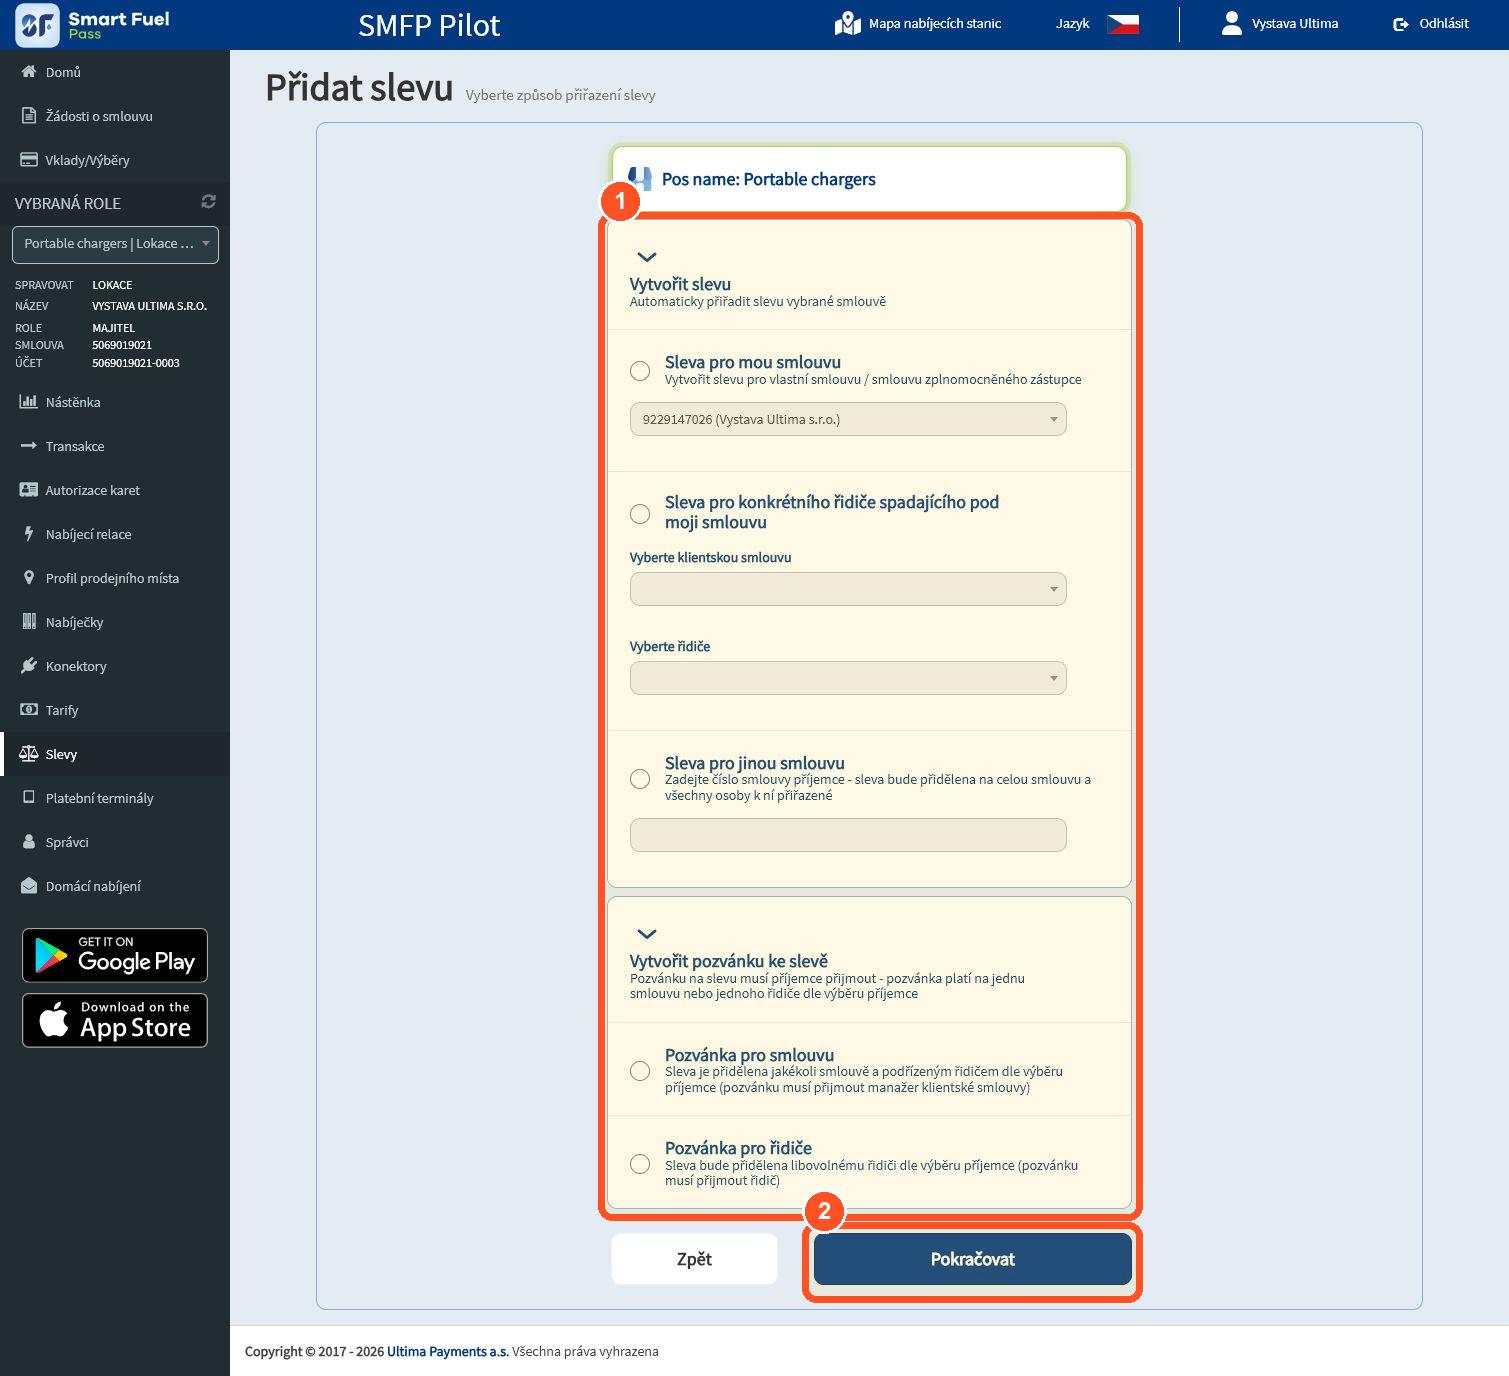Click the Pos name store icon
This screenshot has height=1376, width=1509.
[x=642, y=179]
